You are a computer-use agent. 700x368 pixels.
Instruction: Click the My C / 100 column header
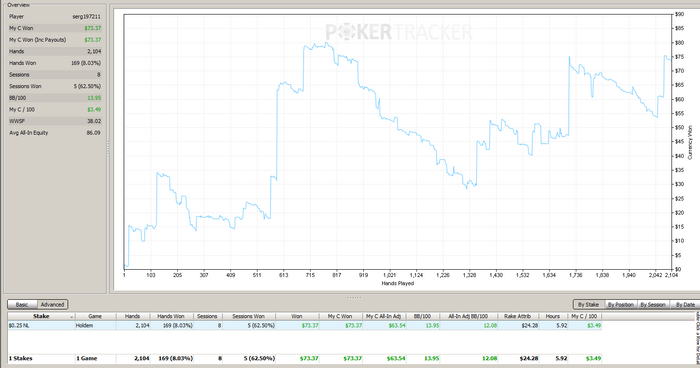[x=584, y=316]
